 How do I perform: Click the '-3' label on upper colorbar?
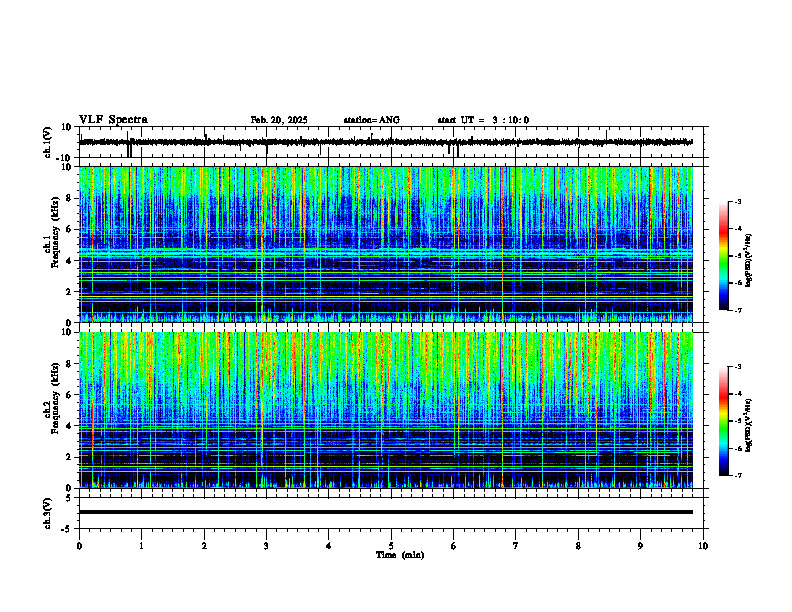coord(738,202)
